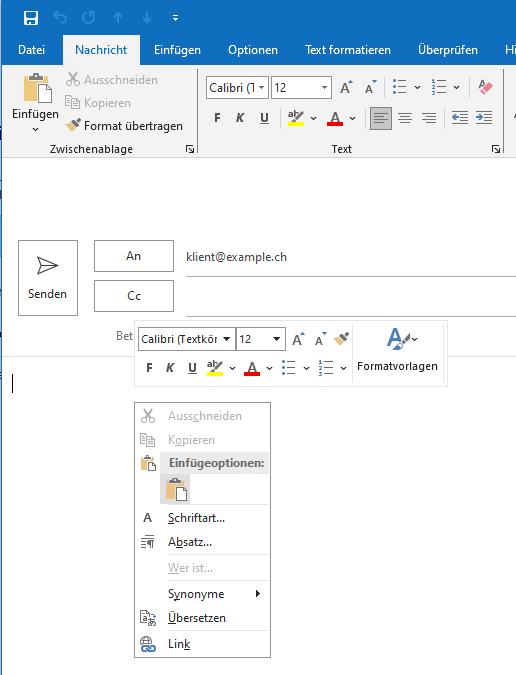The height and width of the screenshot is (675, 516).
Task: Customize the quick access toolbar
Action: (x=175, y=18)
